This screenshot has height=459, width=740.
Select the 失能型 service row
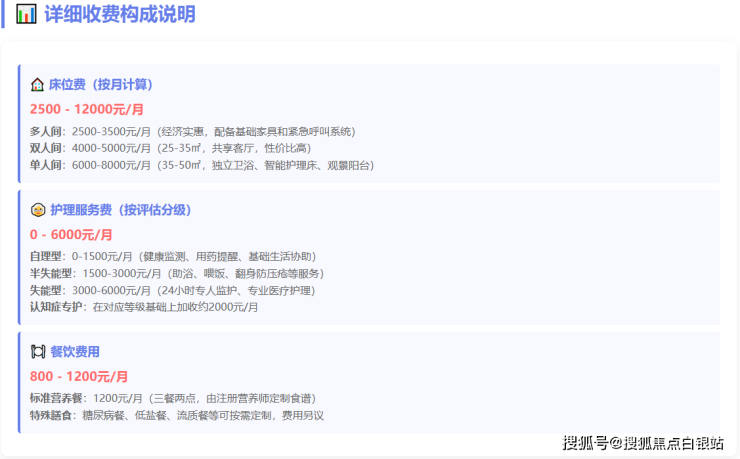(x=172, y=291)
